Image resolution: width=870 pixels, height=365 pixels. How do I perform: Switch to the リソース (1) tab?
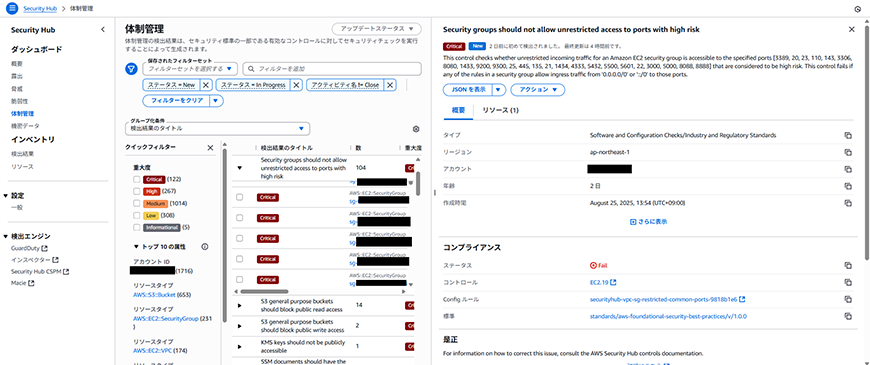tap(500, 110)
